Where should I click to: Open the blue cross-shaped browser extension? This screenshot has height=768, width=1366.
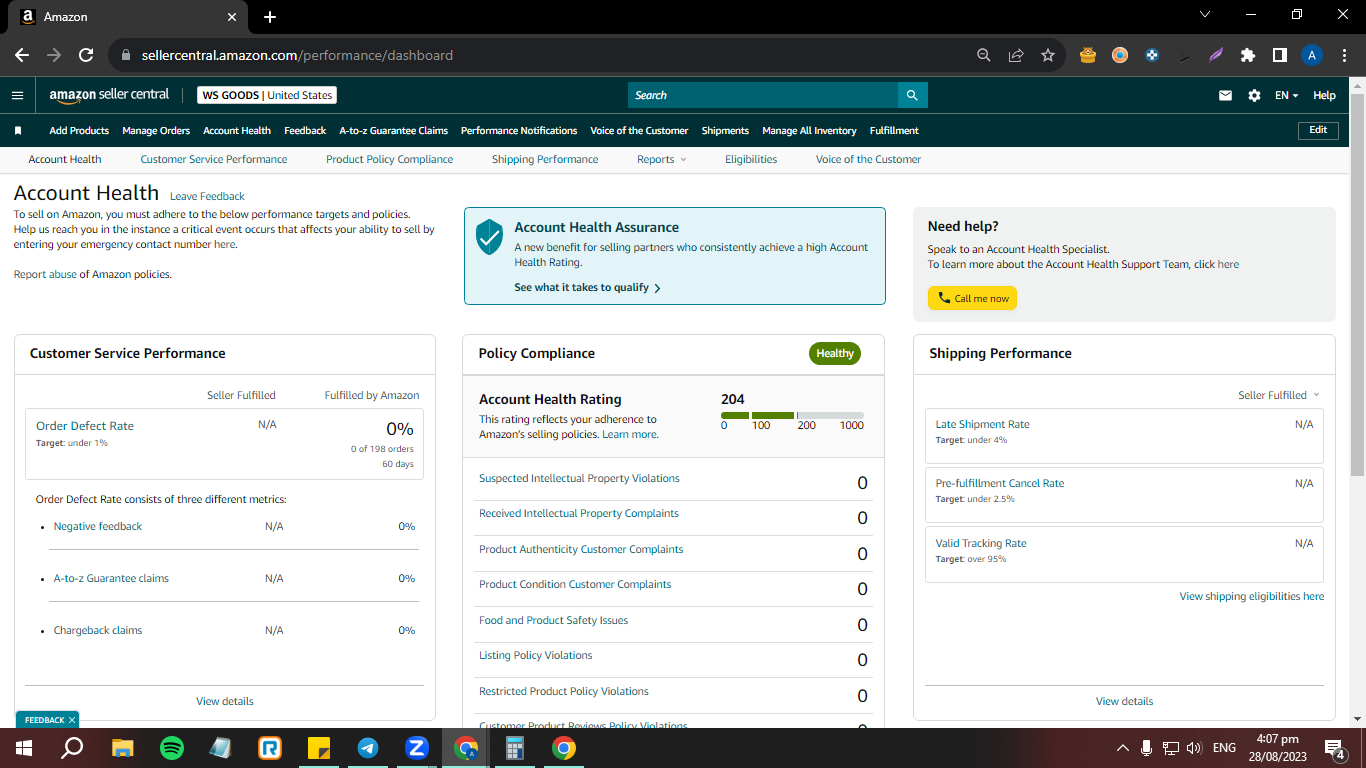click(x=1152, y=56)
